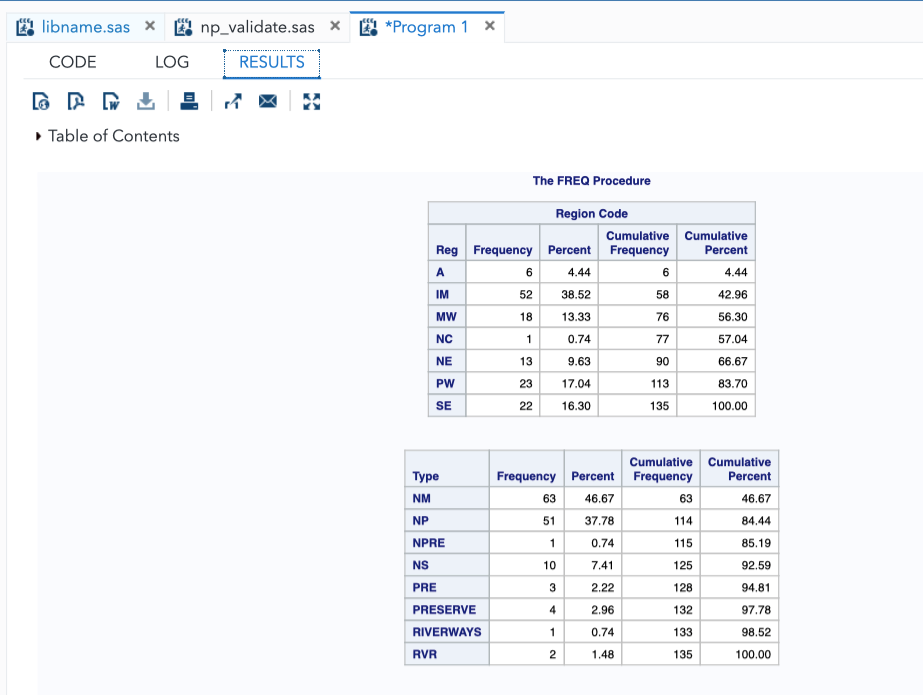
Task: Download results as HTML file icon
Action: (x=40, y=100)
